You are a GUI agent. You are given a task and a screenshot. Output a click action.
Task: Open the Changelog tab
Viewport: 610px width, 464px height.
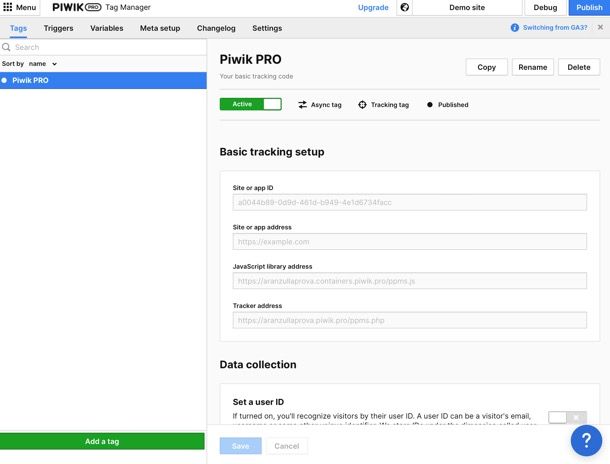216,28
